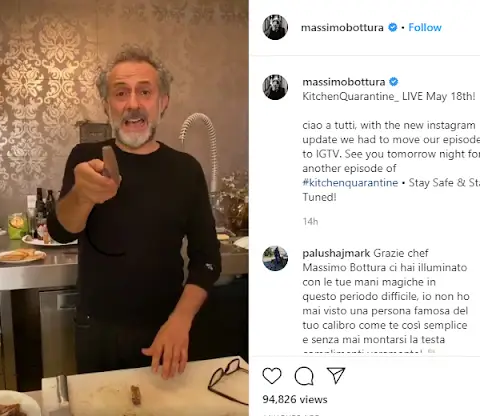Open comments via speech bubble icon

point(304,376)
